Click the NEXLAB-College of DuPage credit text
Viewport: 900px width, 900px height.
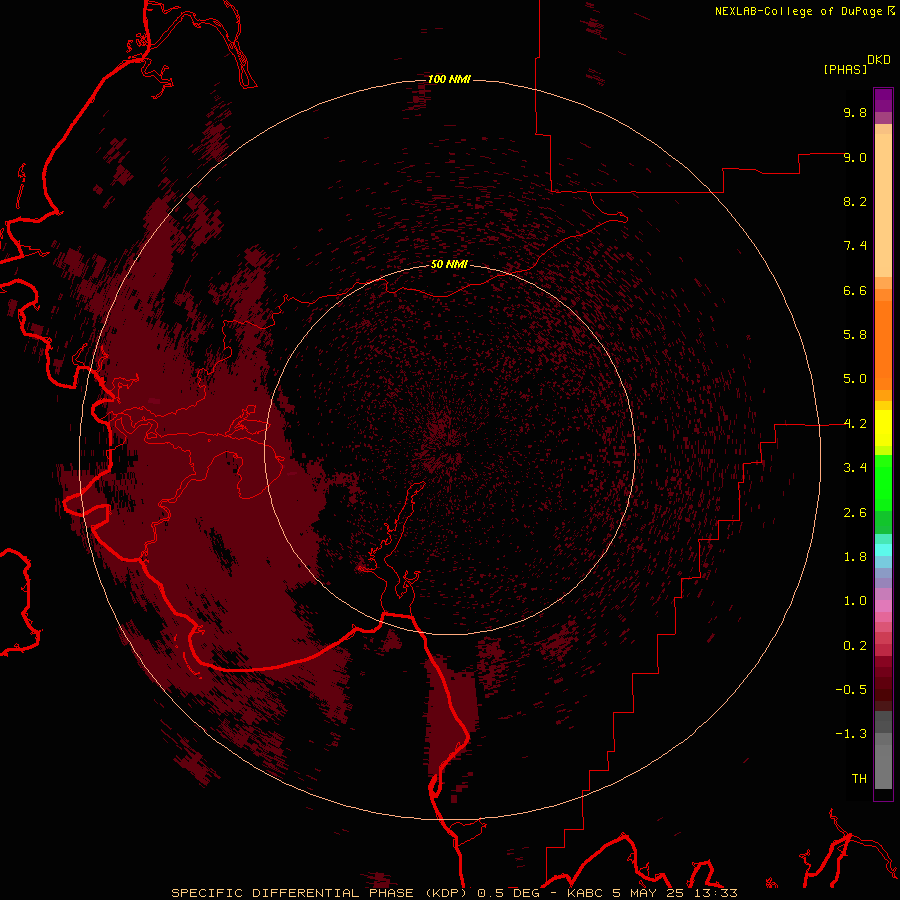[798, 11]
